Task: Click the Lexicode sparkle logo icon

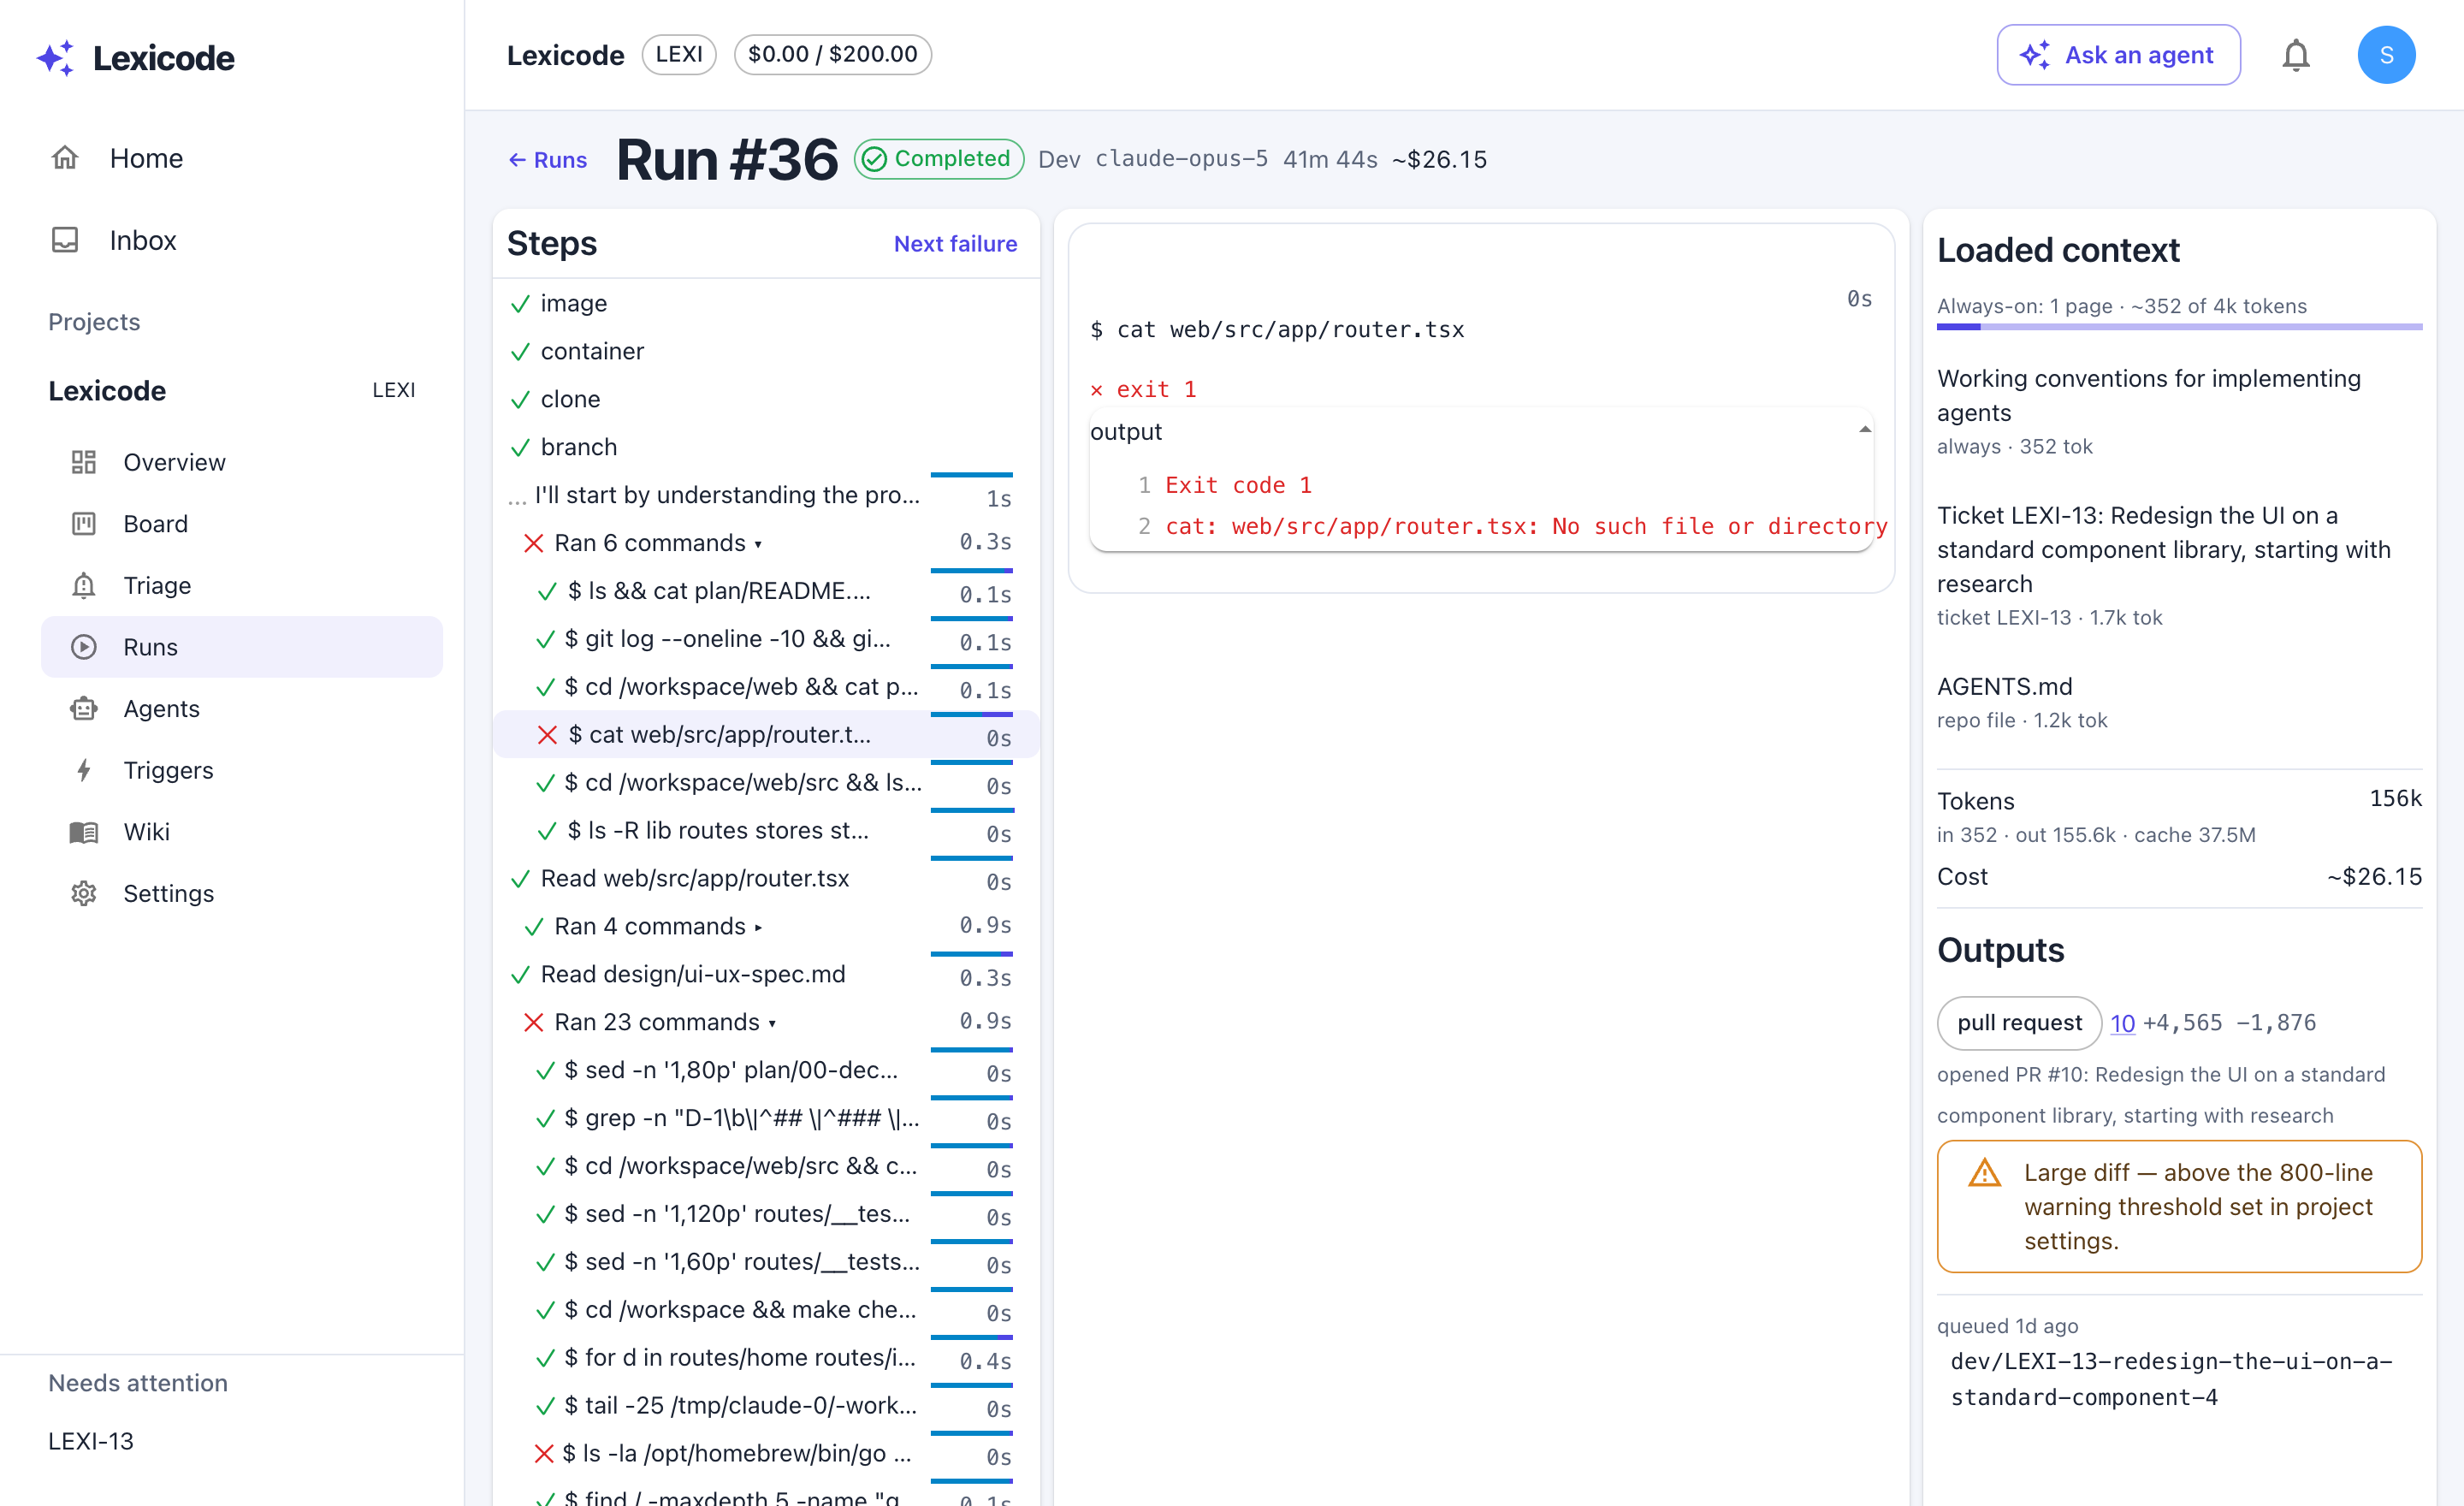Action: tap(56, 58)
